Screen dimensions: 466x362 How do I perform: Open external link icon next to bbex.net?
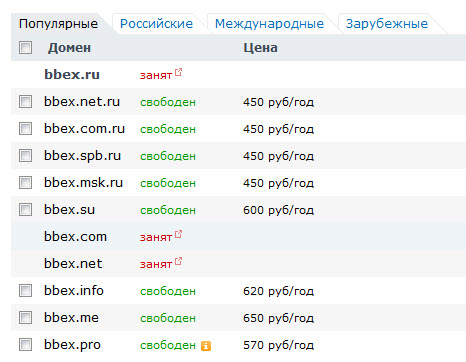pyautogui.click(x=178, y=261)
